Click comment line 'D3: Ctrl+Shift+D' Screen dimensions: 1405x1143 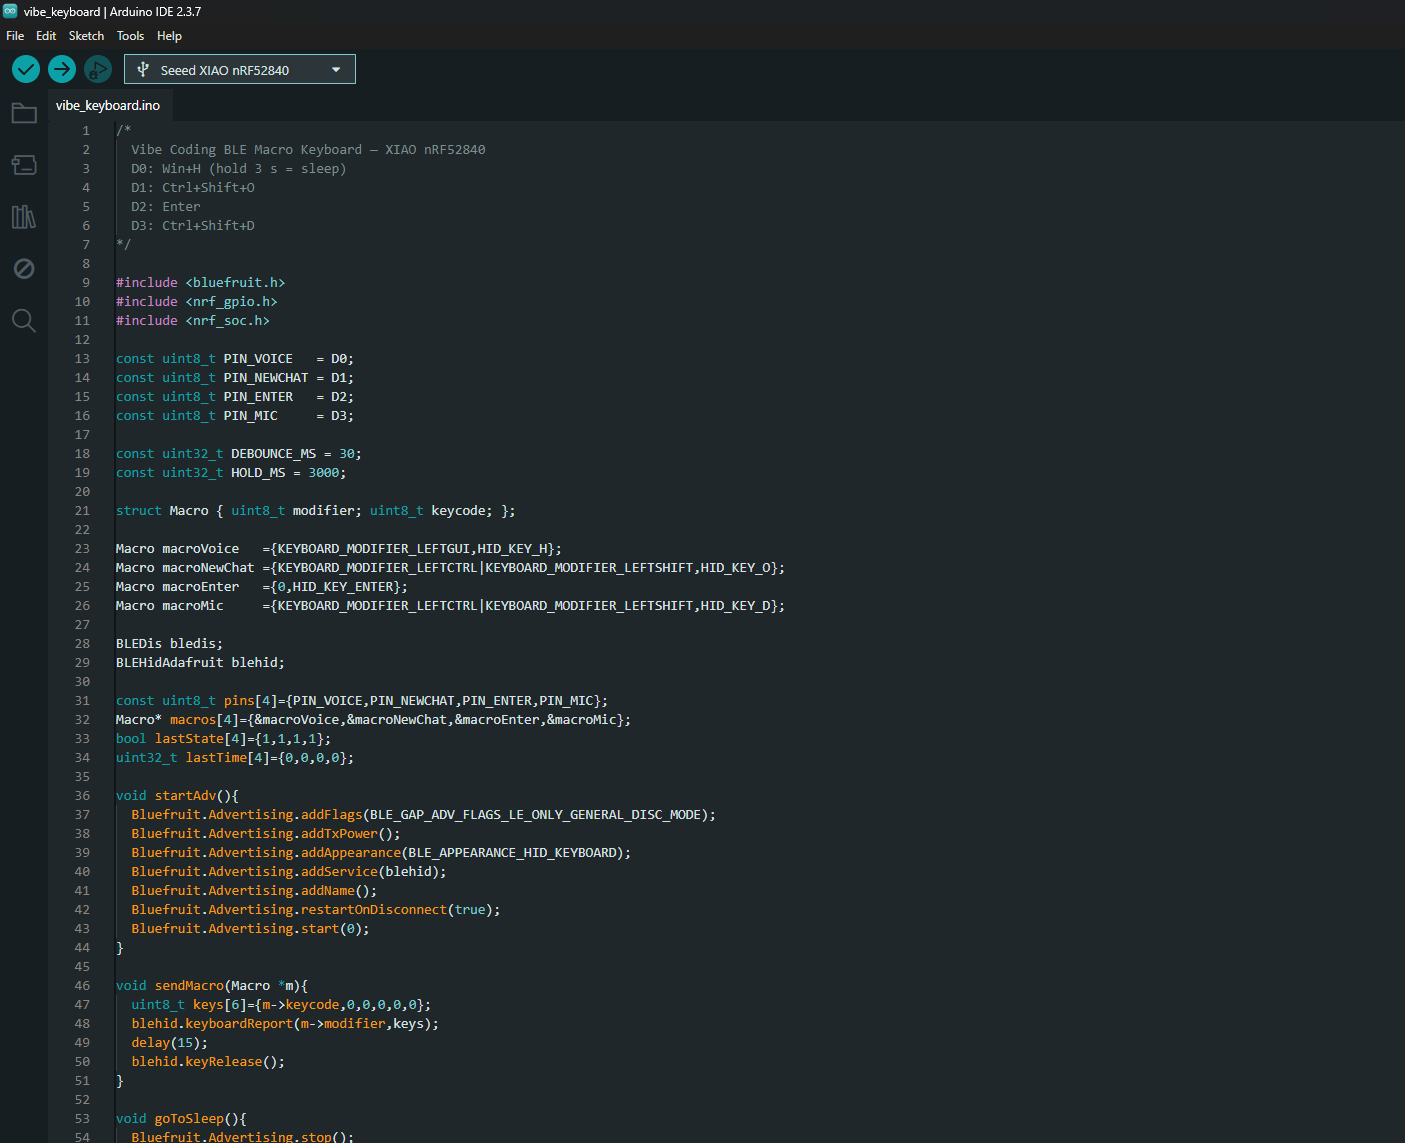(193, 226)
